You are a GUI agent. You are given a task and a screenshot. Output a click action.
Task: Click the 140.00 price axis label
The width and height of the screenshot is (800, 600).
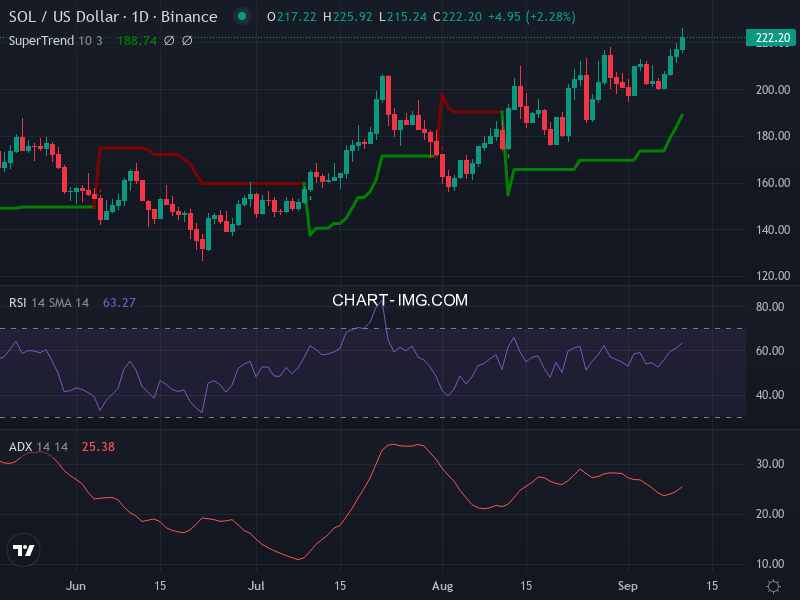click(771, 230)
